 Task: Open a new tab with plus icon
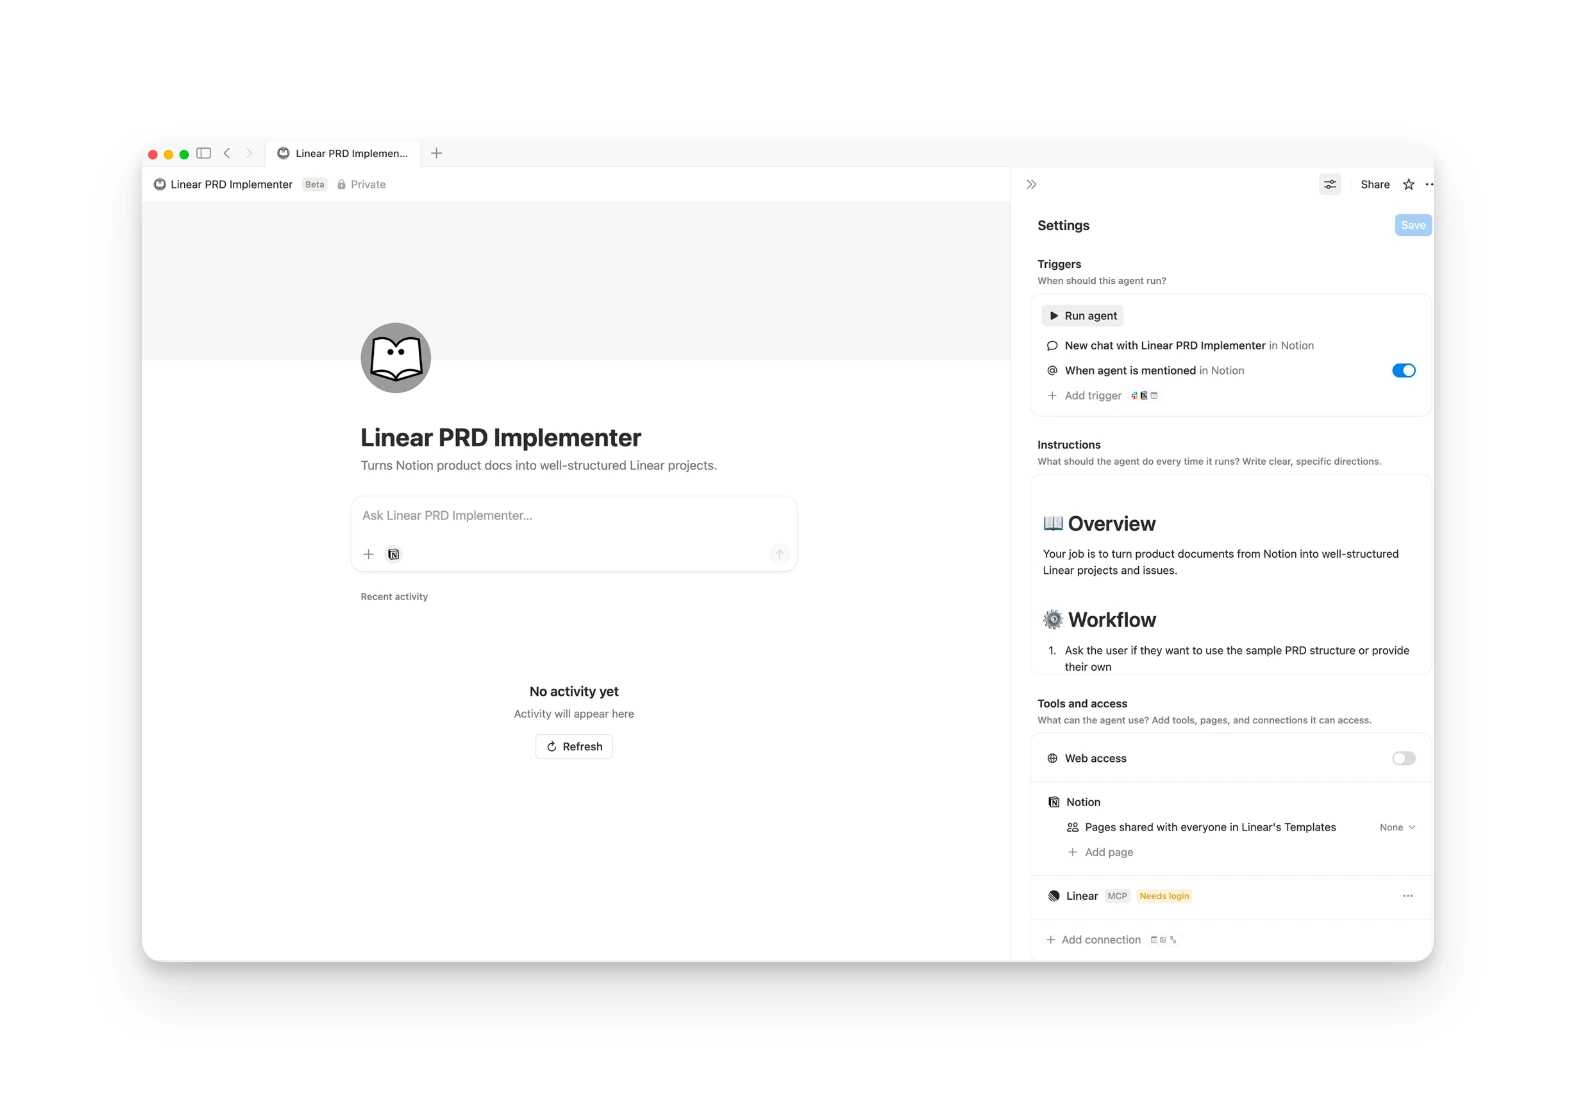click(436, 153)
